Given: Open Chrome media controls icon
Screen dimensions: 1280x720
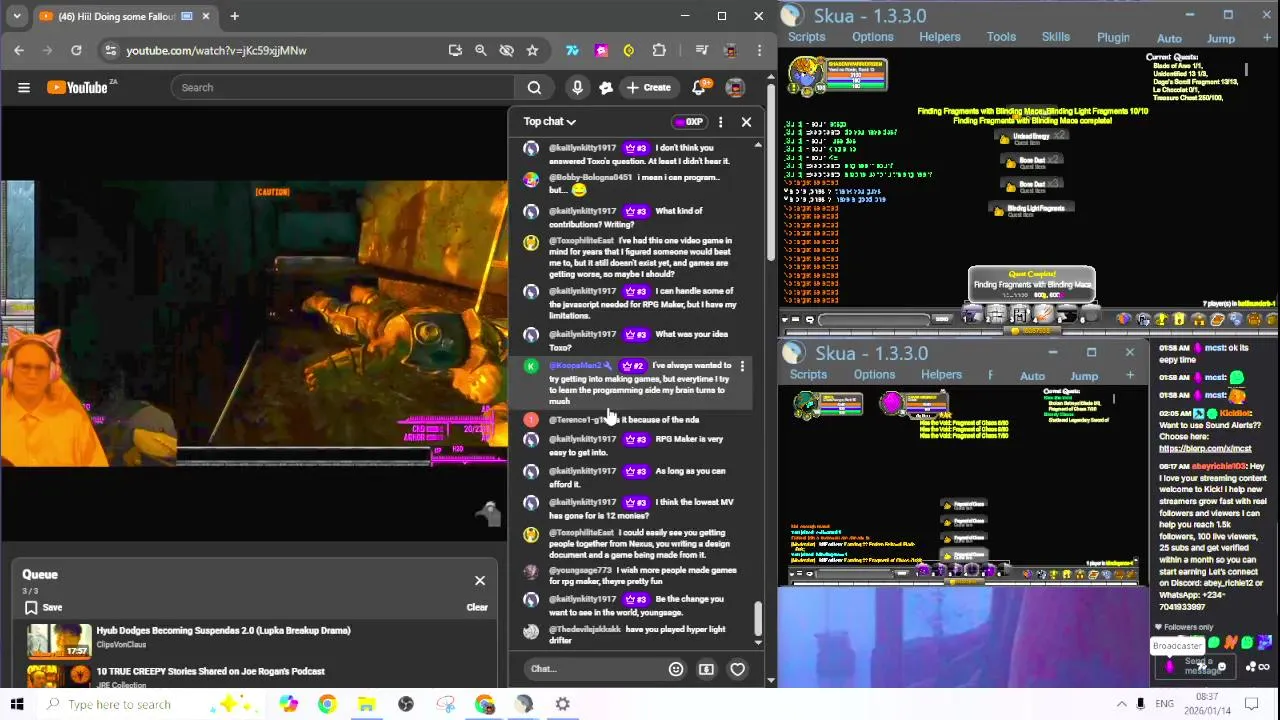Looking at the screenshot, I should pyautogui.click(x=702, y=50).
